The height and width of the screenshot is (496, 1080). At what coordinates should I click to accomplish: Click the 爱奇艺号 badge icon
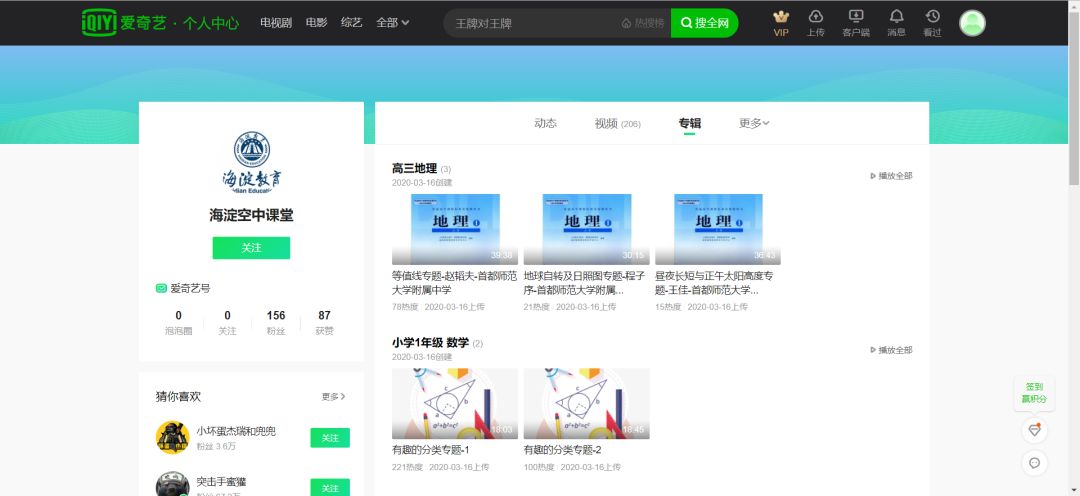[x=161, y=288]
